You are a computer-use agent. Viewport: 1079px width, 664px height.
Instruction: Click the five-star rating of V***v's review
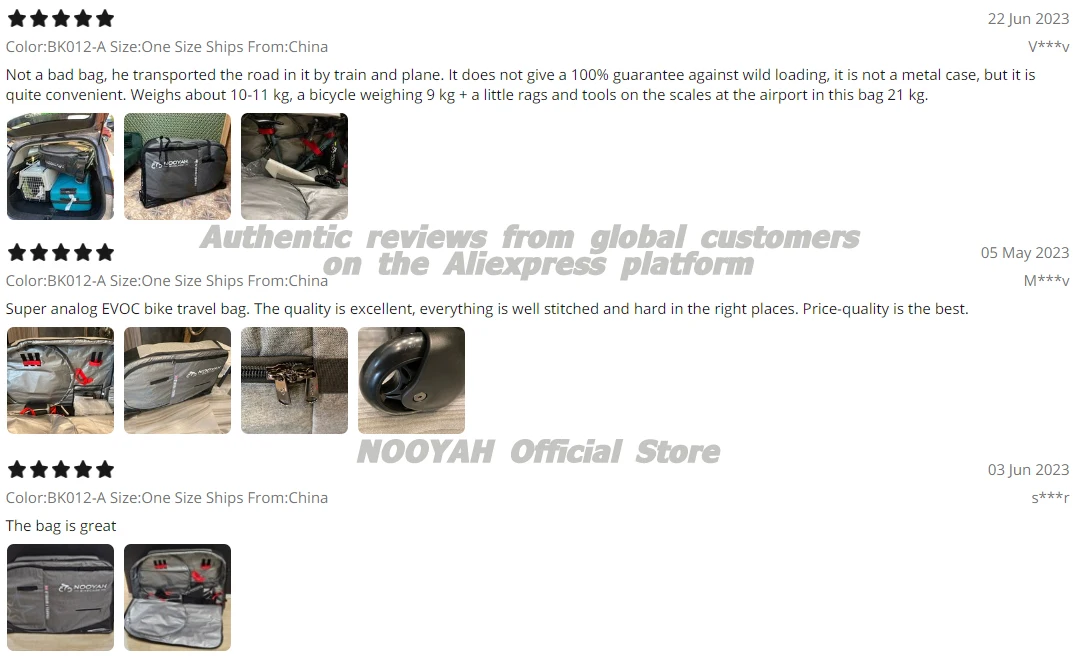[x=61, y=19]
